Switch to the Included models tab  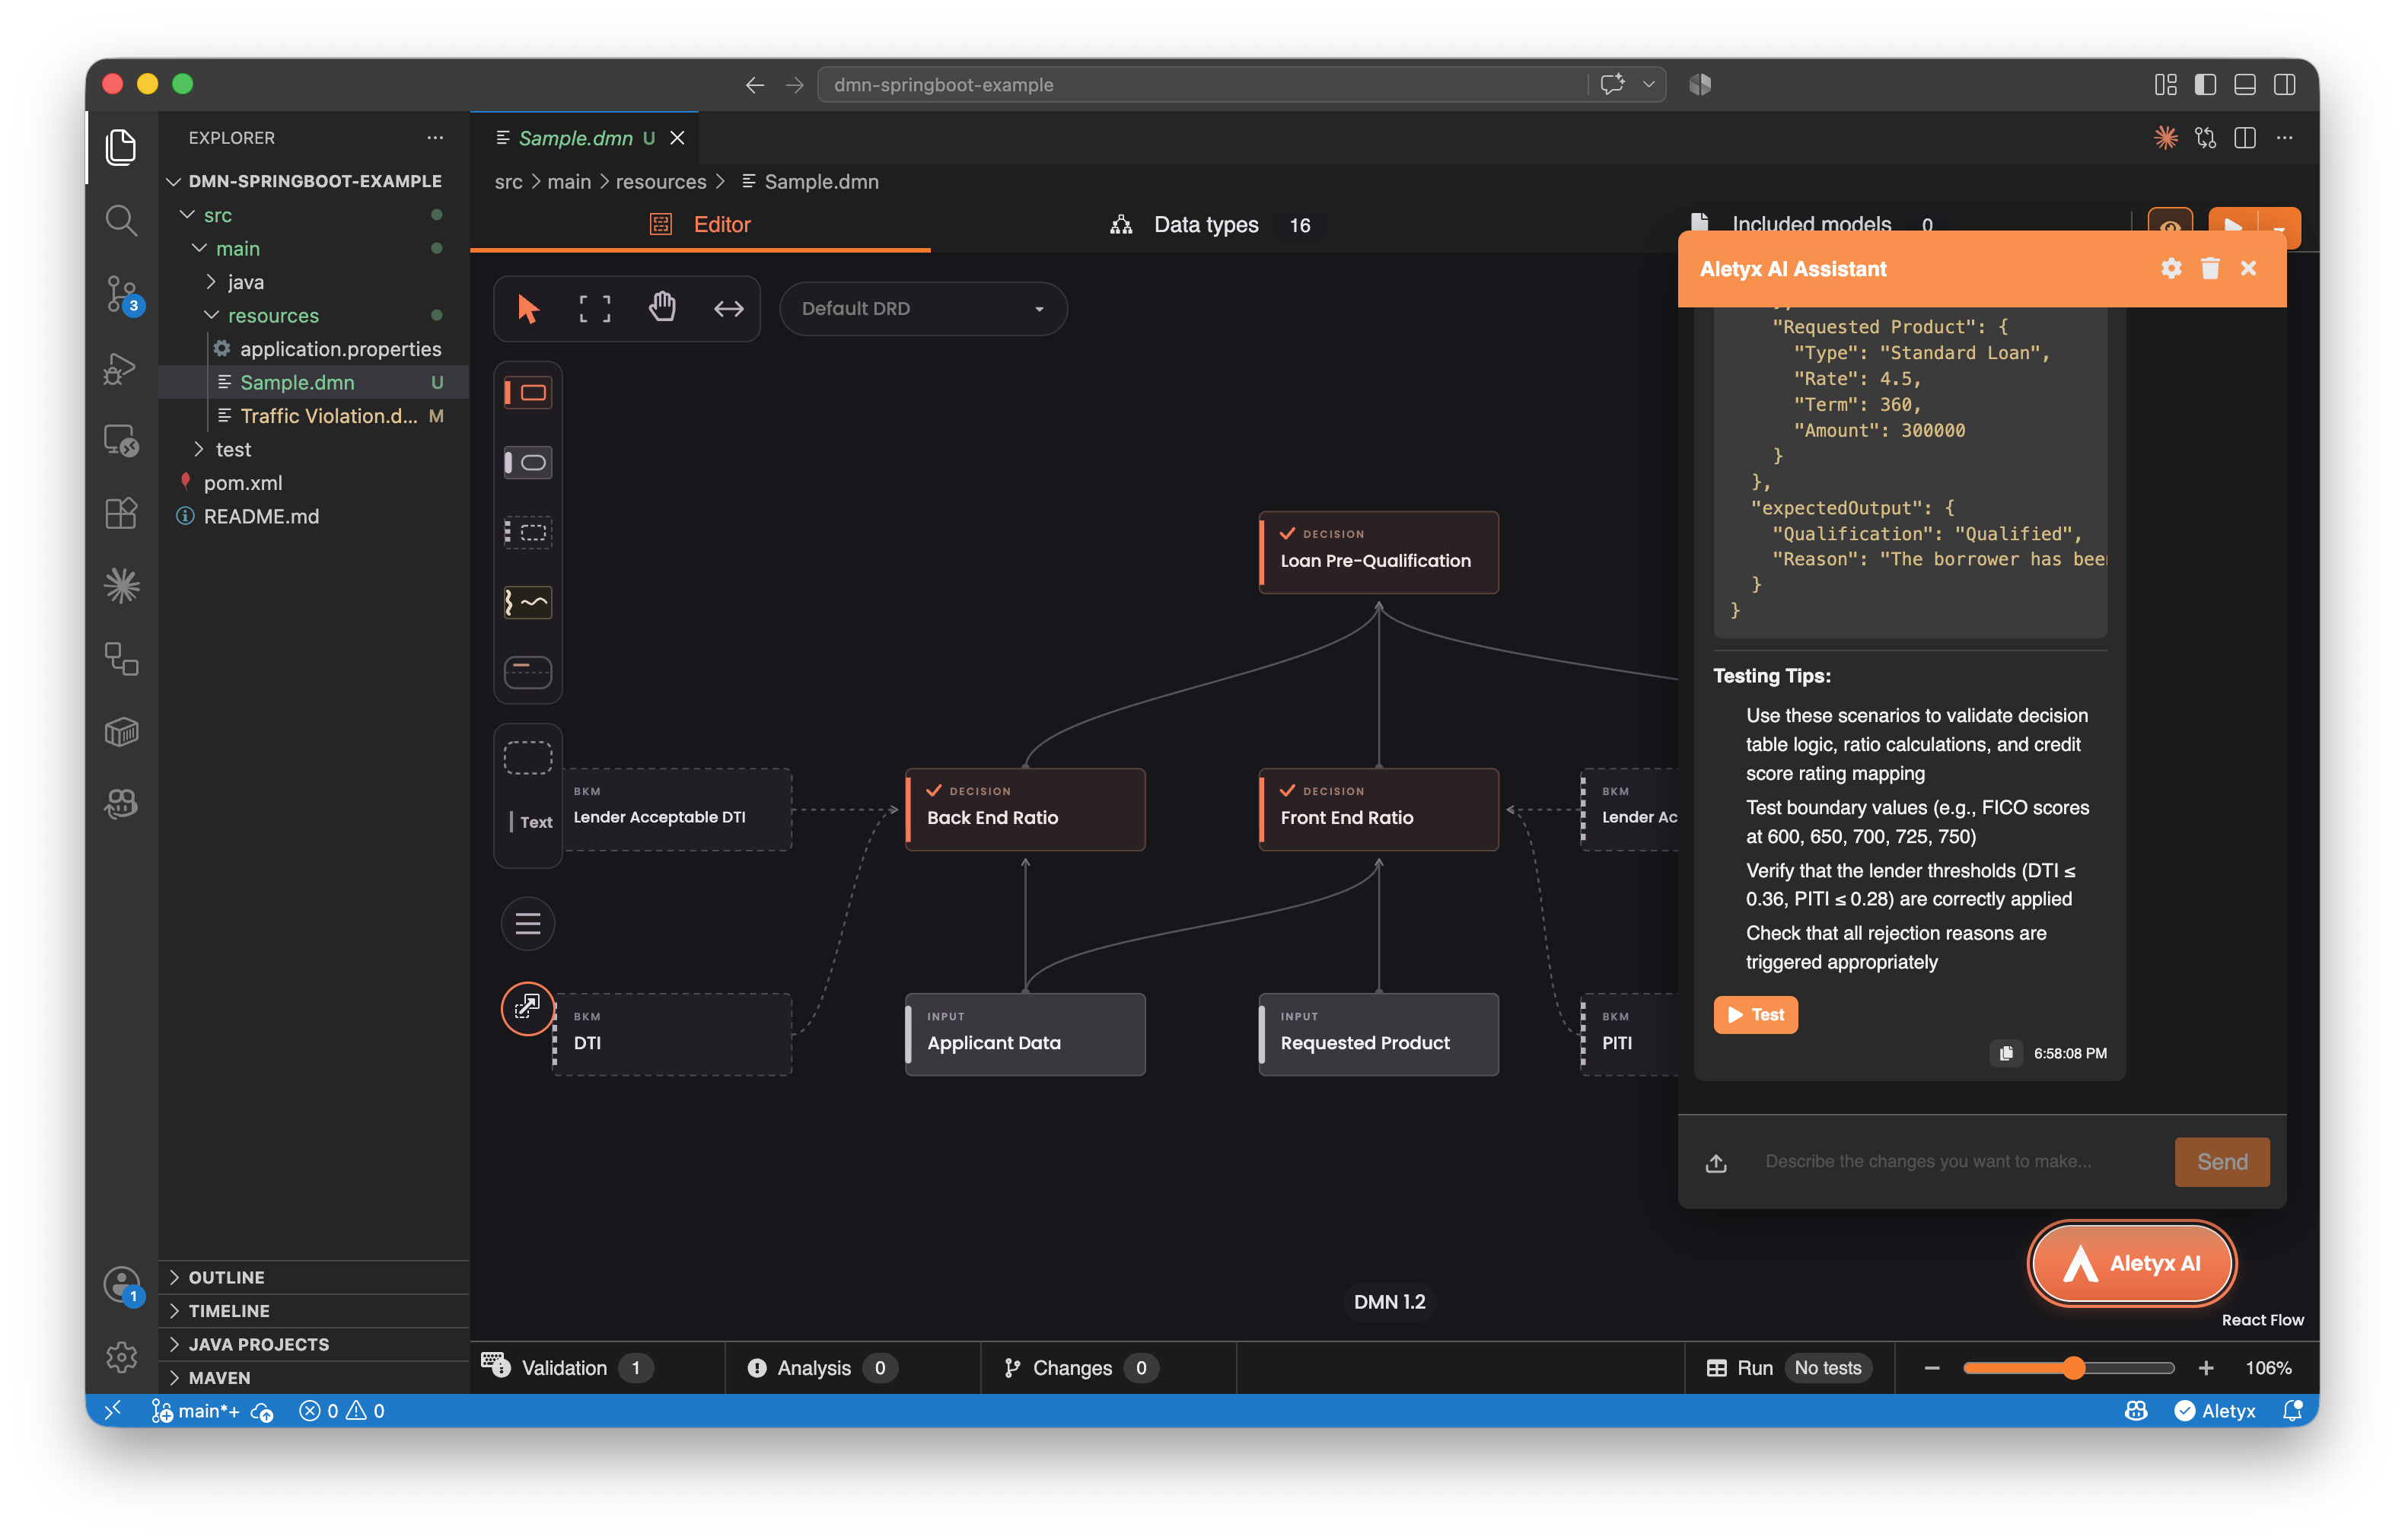pos(1811,224)
